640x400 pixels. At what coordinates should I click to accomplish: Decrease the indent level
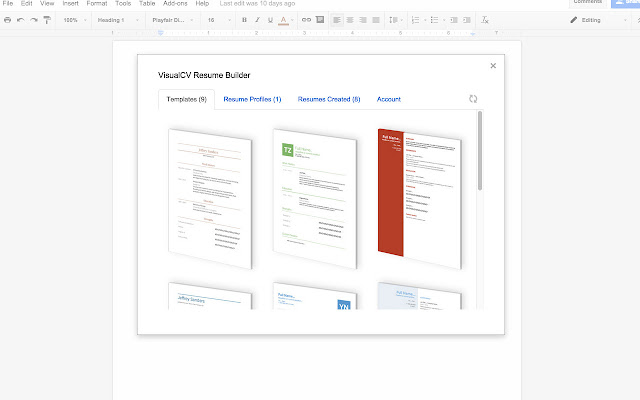click(453, 20)
